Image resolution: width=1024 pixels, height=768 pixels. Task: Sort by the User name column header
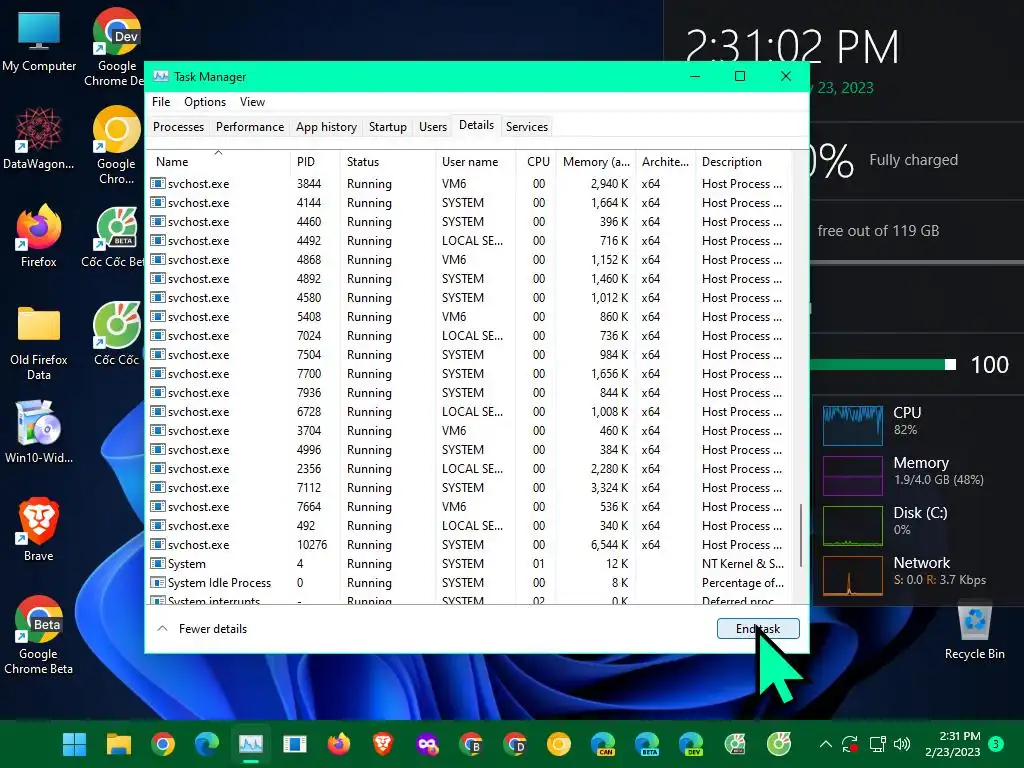tap(476, 161)
